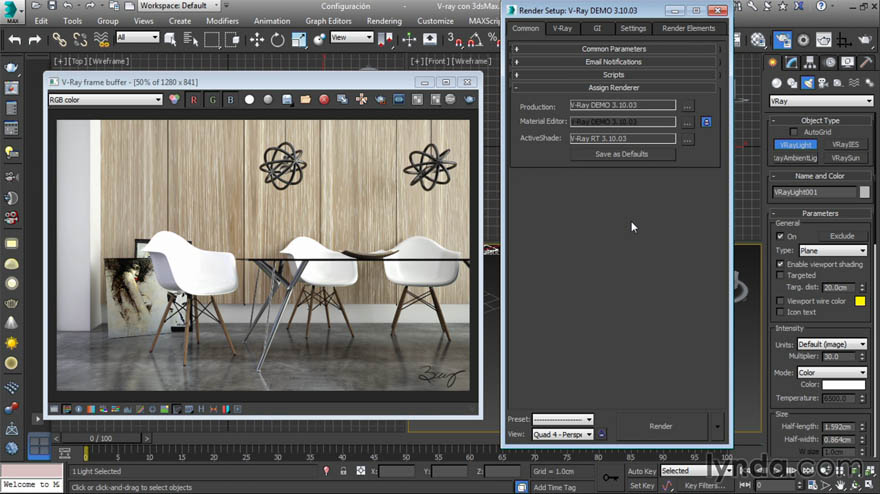880x494 pixels.
Task: Open the reference coordinate View dropdown
Action: tap(351, 38)
